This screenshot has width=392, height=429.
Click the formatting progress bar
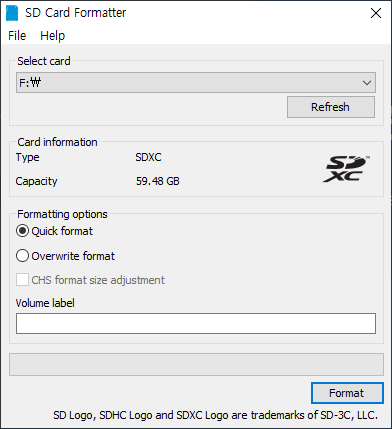[x=196, y=365]
